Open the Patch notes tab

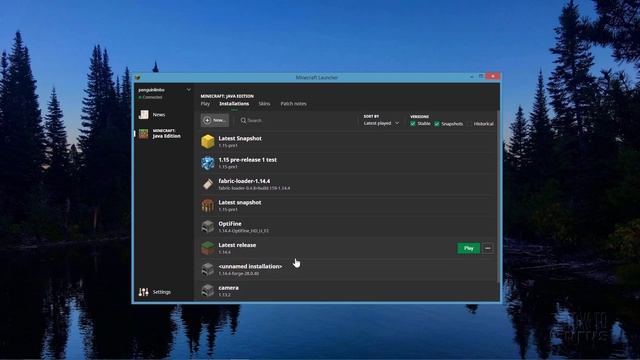tap(293, 104)
